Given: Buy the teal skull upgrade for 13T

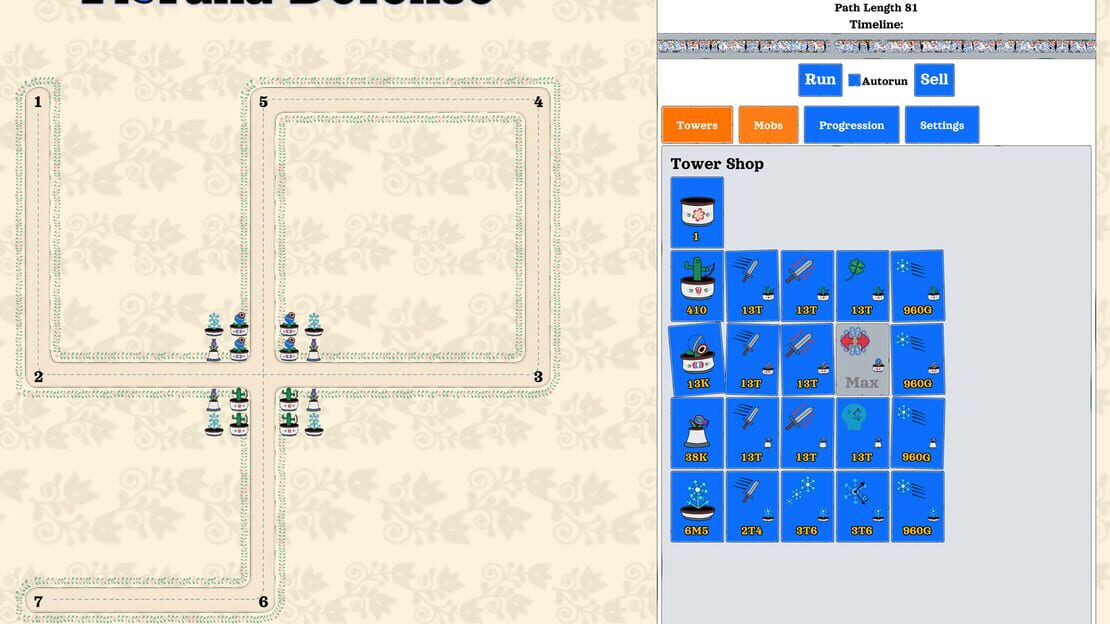Looking at the screenshot, I should point(862,433).
